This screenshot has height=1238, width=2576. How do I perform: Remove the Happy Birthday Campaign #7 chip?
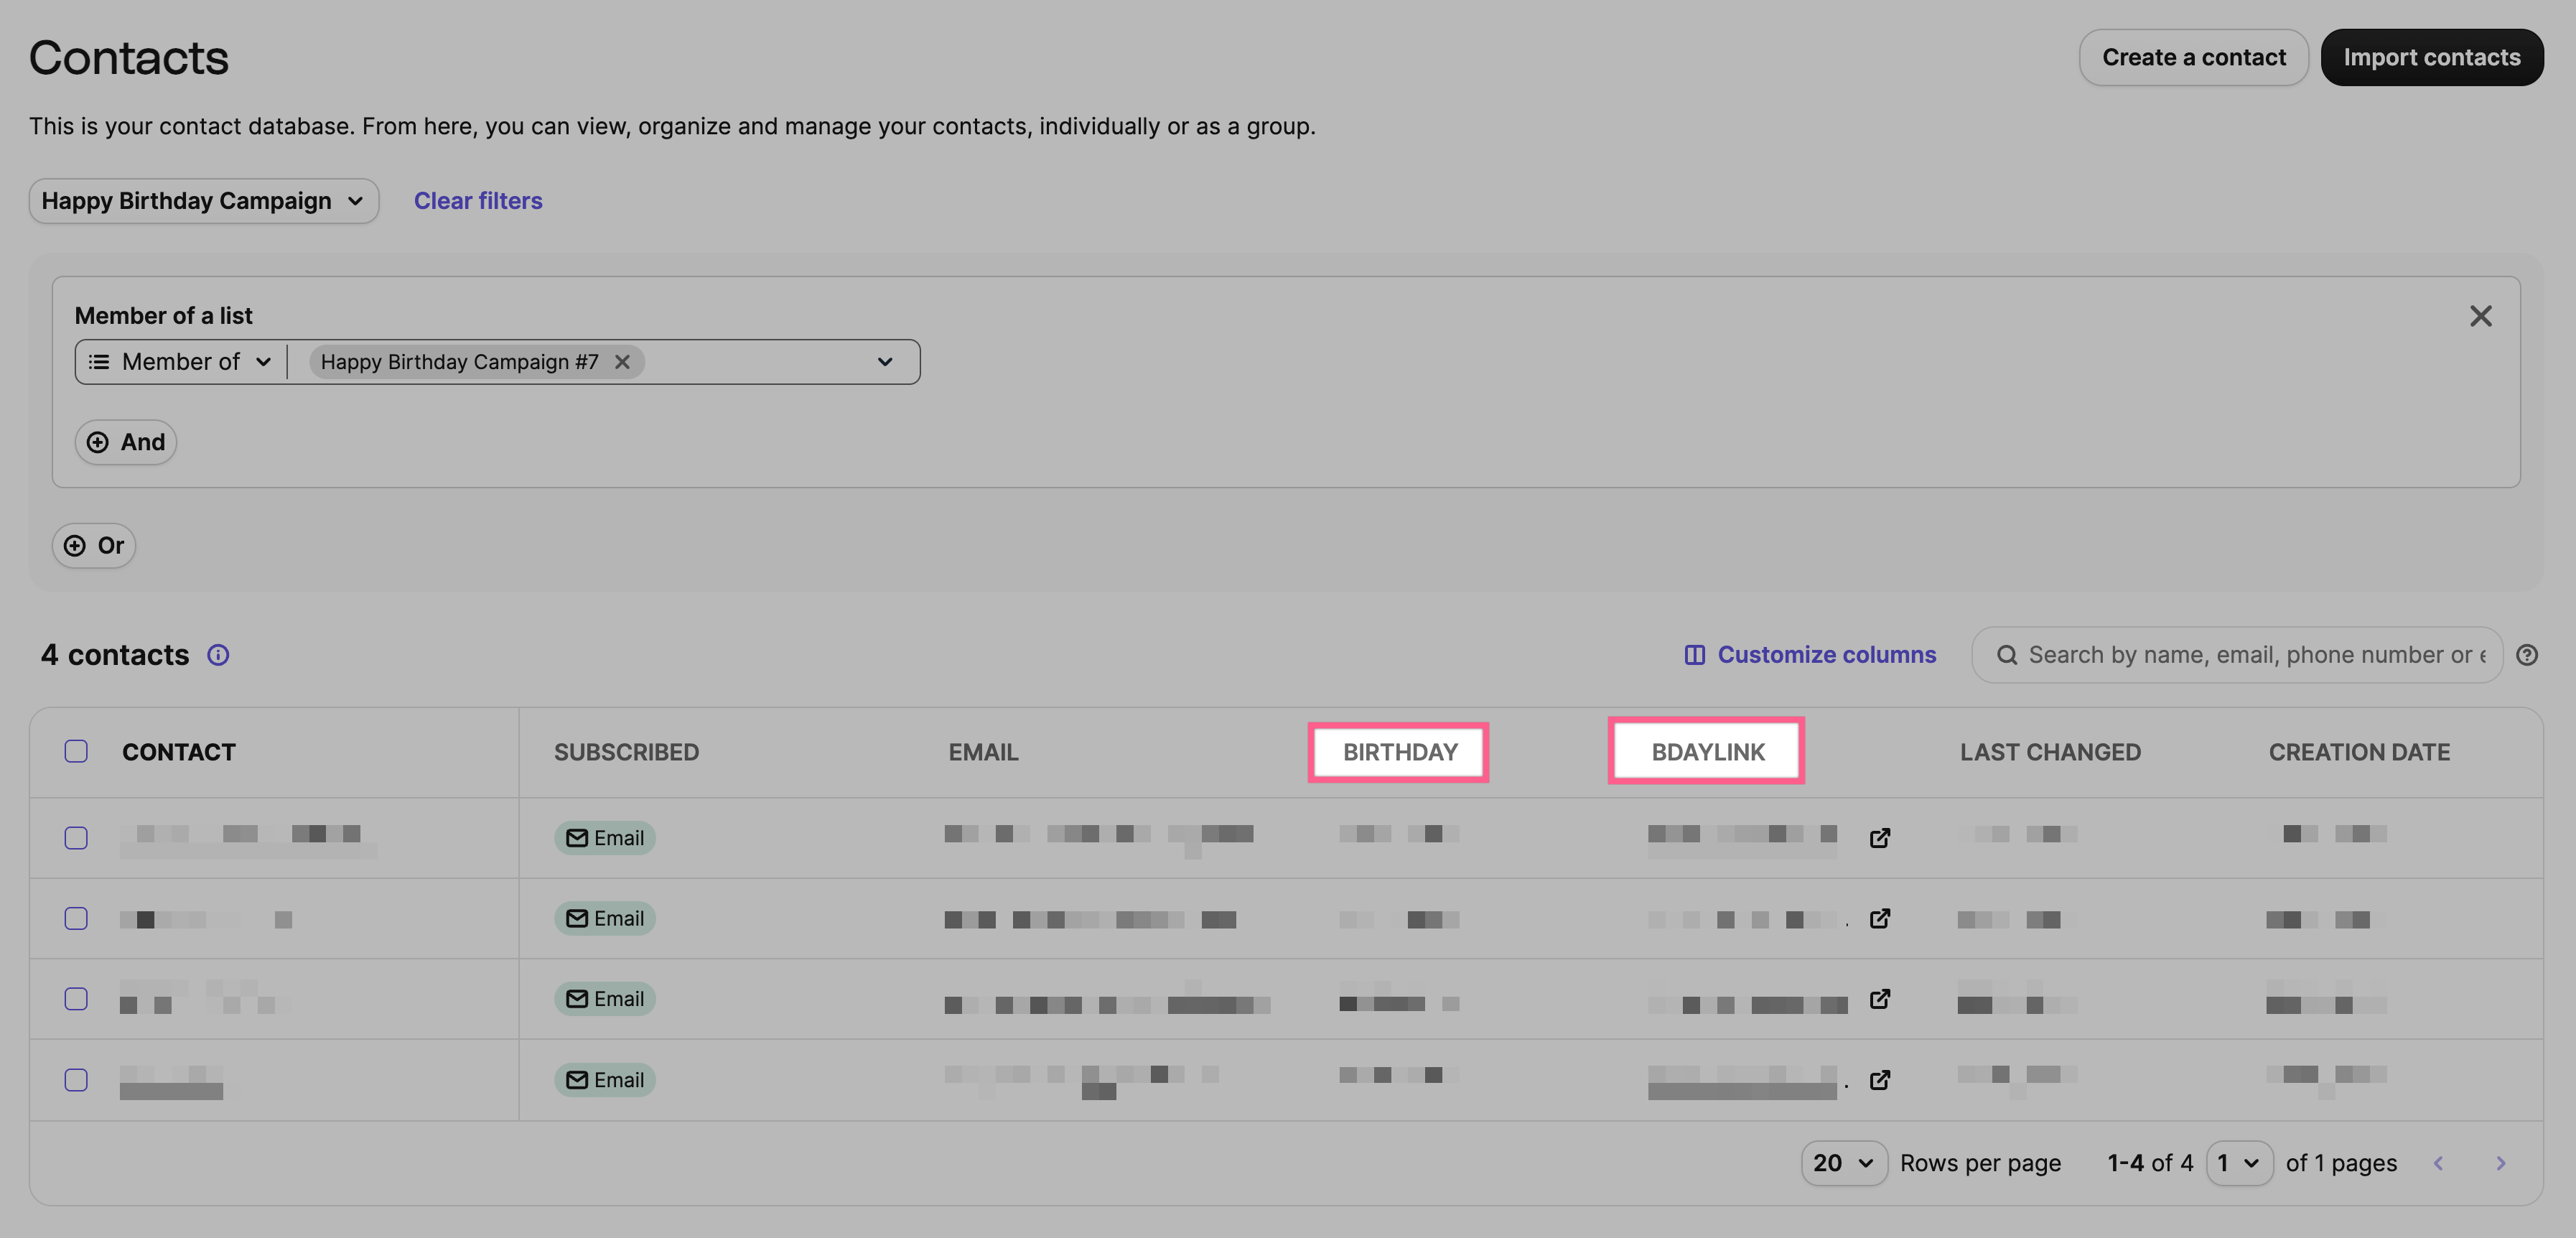click(622, 362)
